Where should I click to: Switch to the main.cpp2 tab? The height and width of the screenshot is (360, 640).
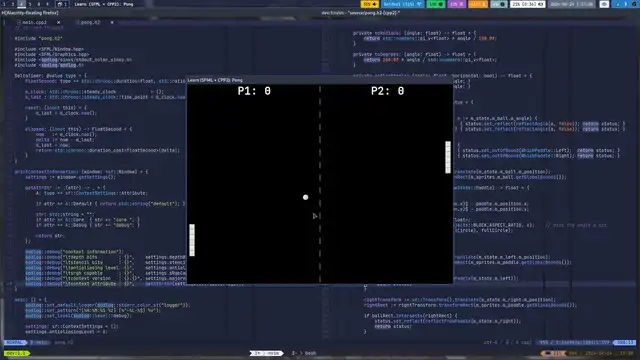pyautogui.click(x=34, y=22)
